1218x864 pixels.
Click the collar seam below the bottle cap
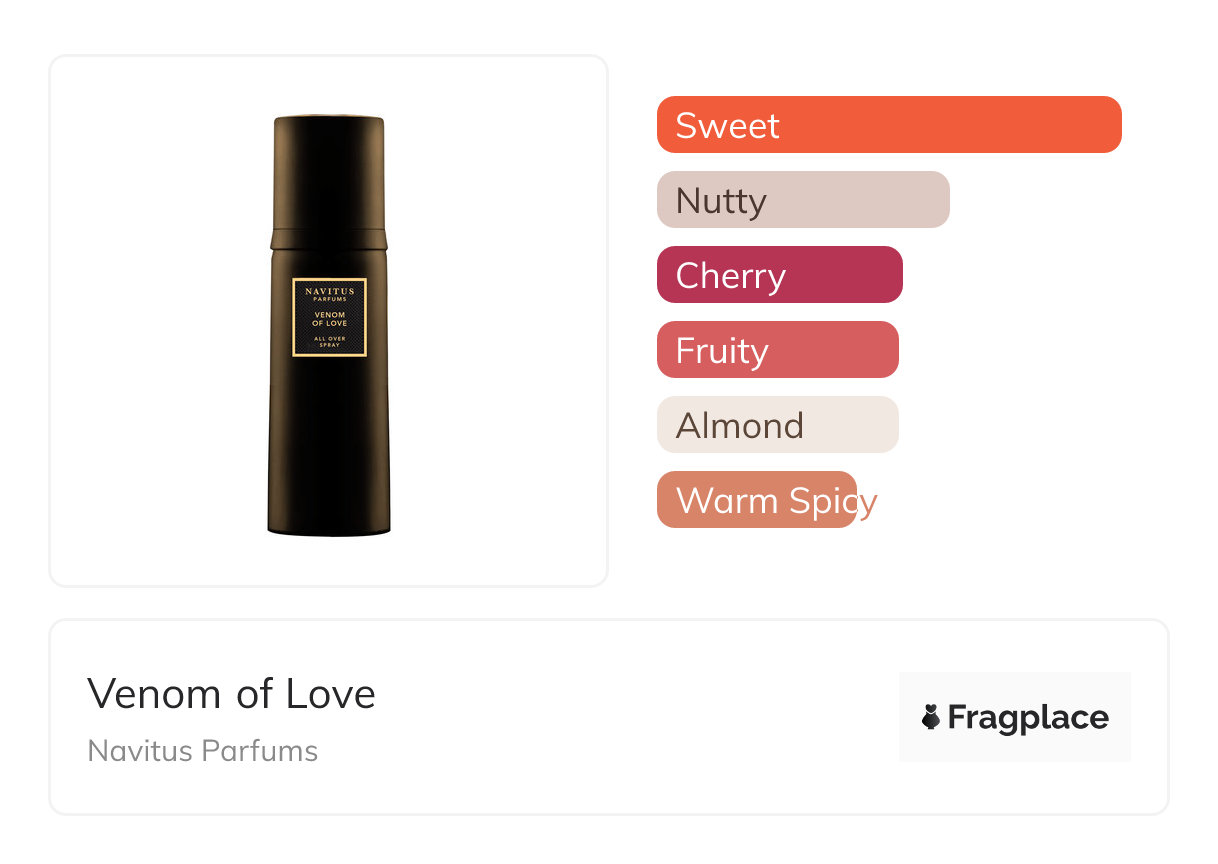click(x=329, y=239)
